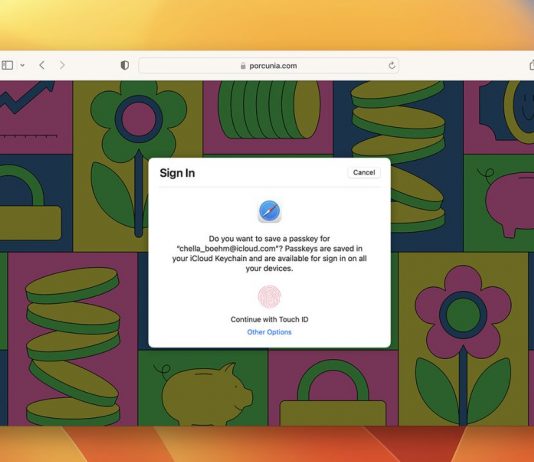This screenshot has height=462, width=534.
Task: Toggle the Safari sidebar icon
Action: click(x=7, y=65)
